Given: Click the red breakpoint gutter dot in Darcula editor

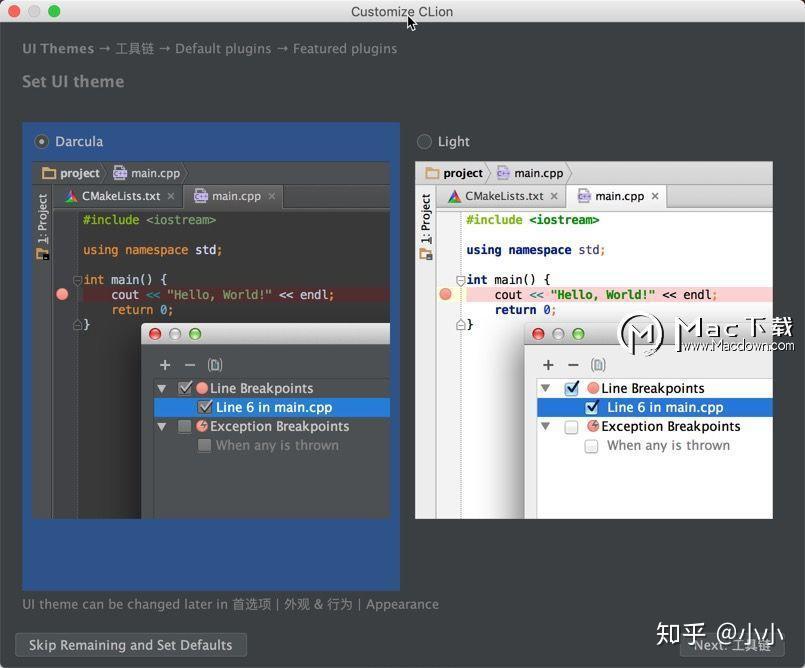Looking at the screenshot, I should tap(62, 294).
